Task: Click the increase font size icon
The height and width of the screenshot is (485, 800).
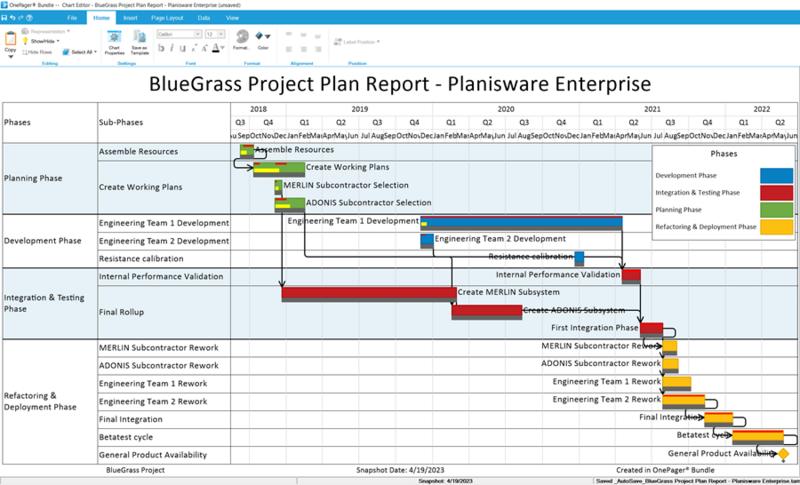Action: point(205,48)
